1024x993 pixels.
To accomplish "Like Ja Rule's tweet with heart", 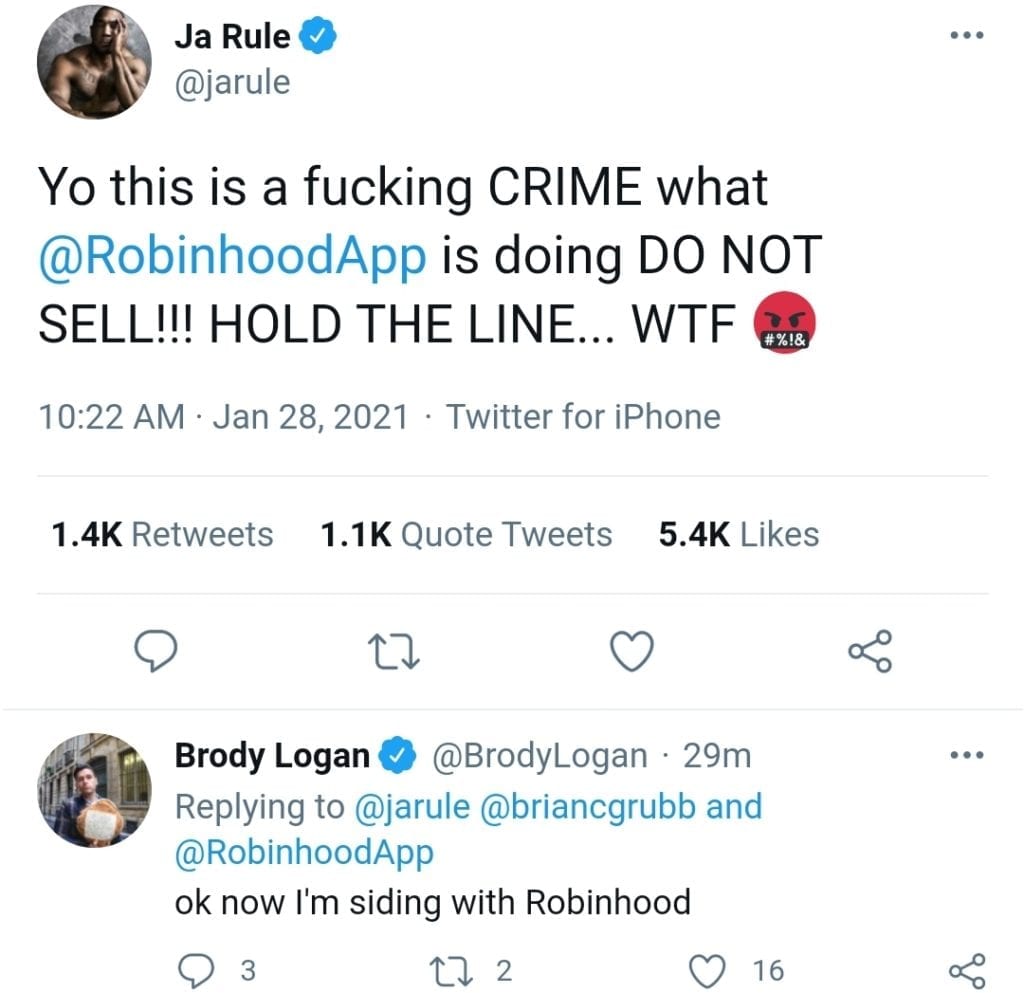I will (632, 651).
